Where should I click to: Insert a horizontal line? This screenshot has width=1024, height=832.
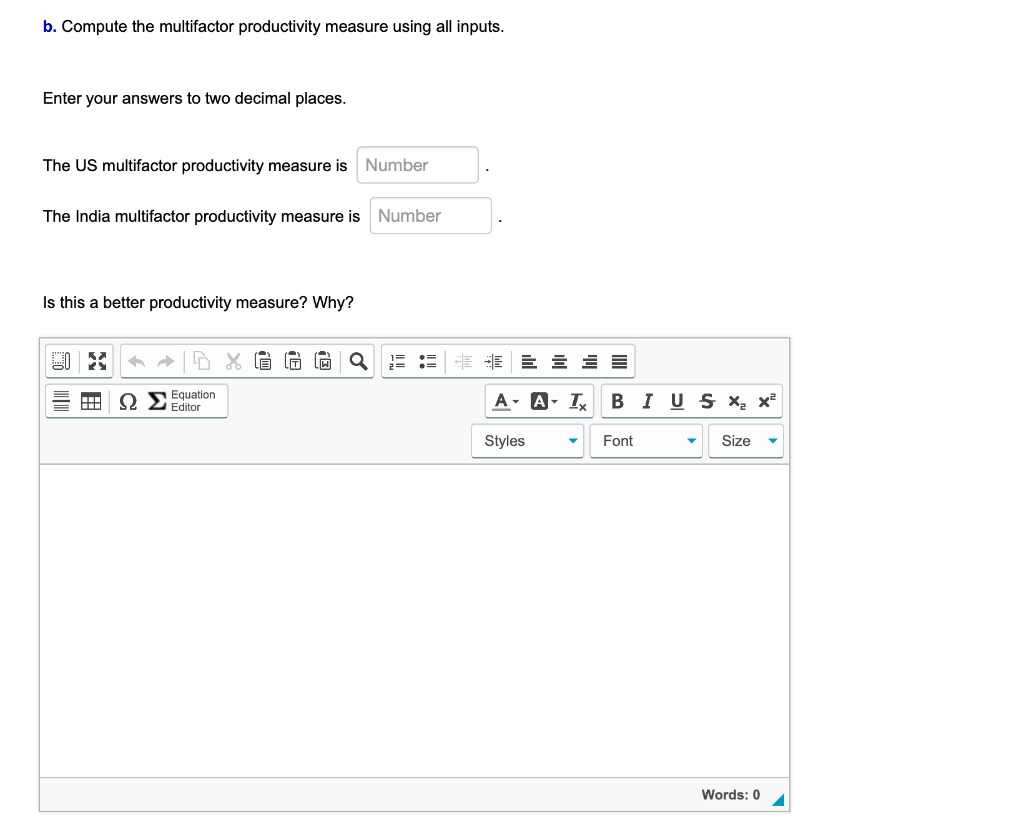[x=61, y=401]
